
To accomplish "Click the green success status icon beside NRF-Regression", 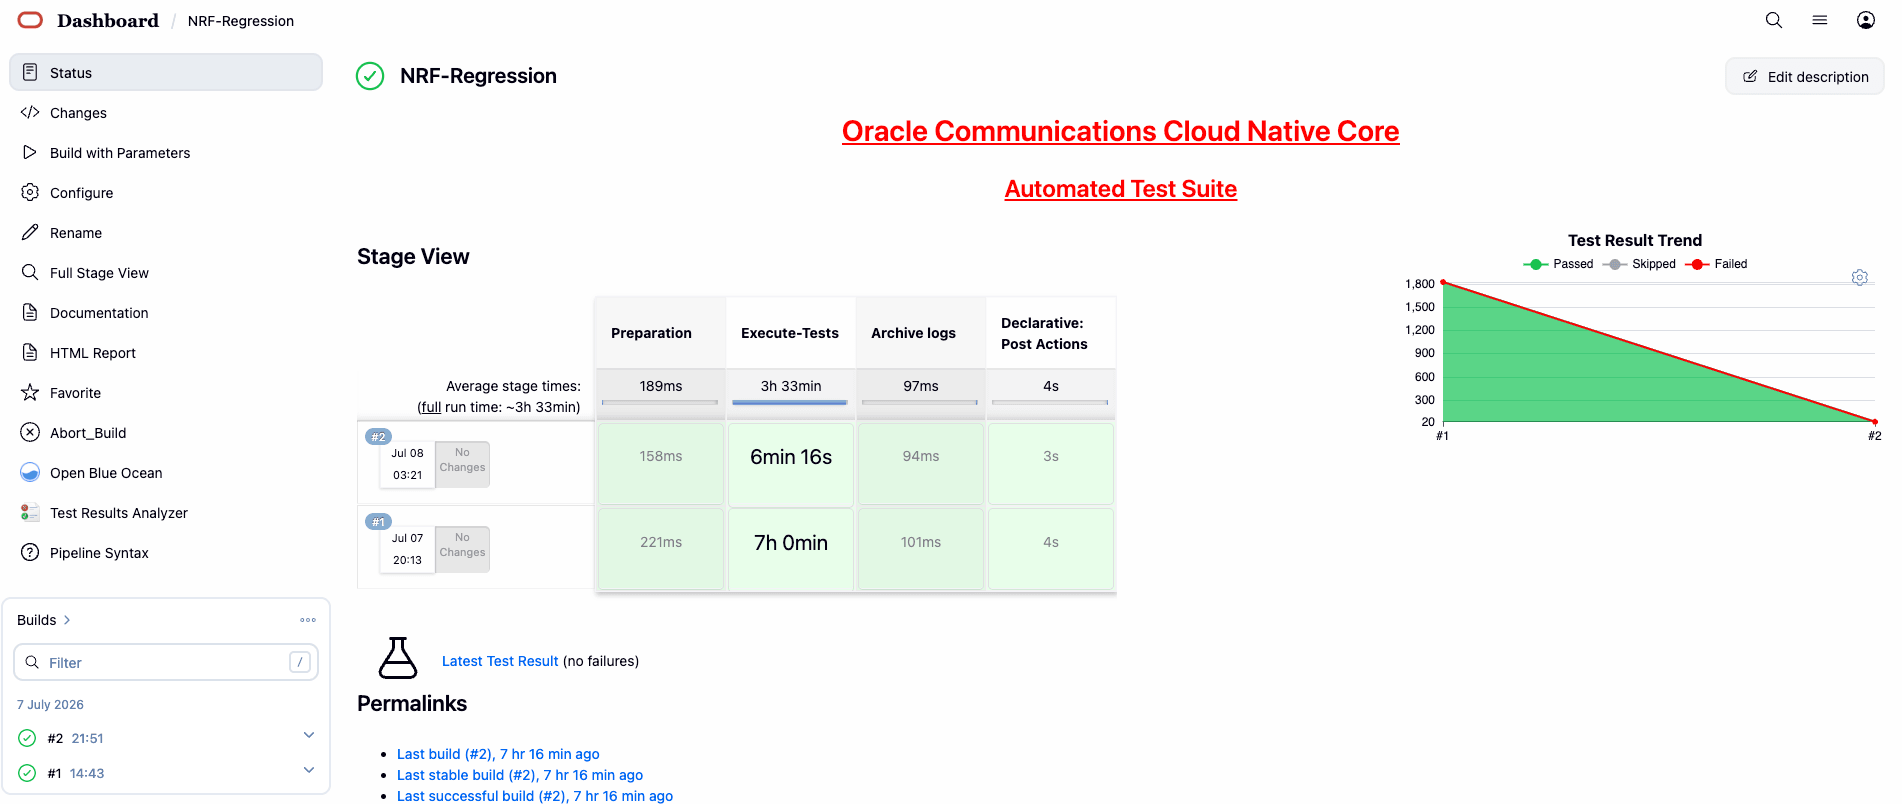I will (370, 76).
